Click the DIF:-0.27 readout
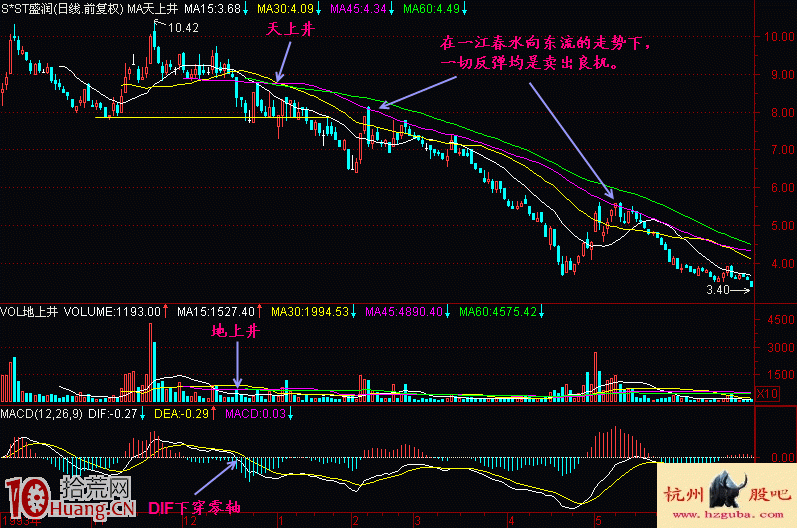797x528 pixels. point(113,414)
